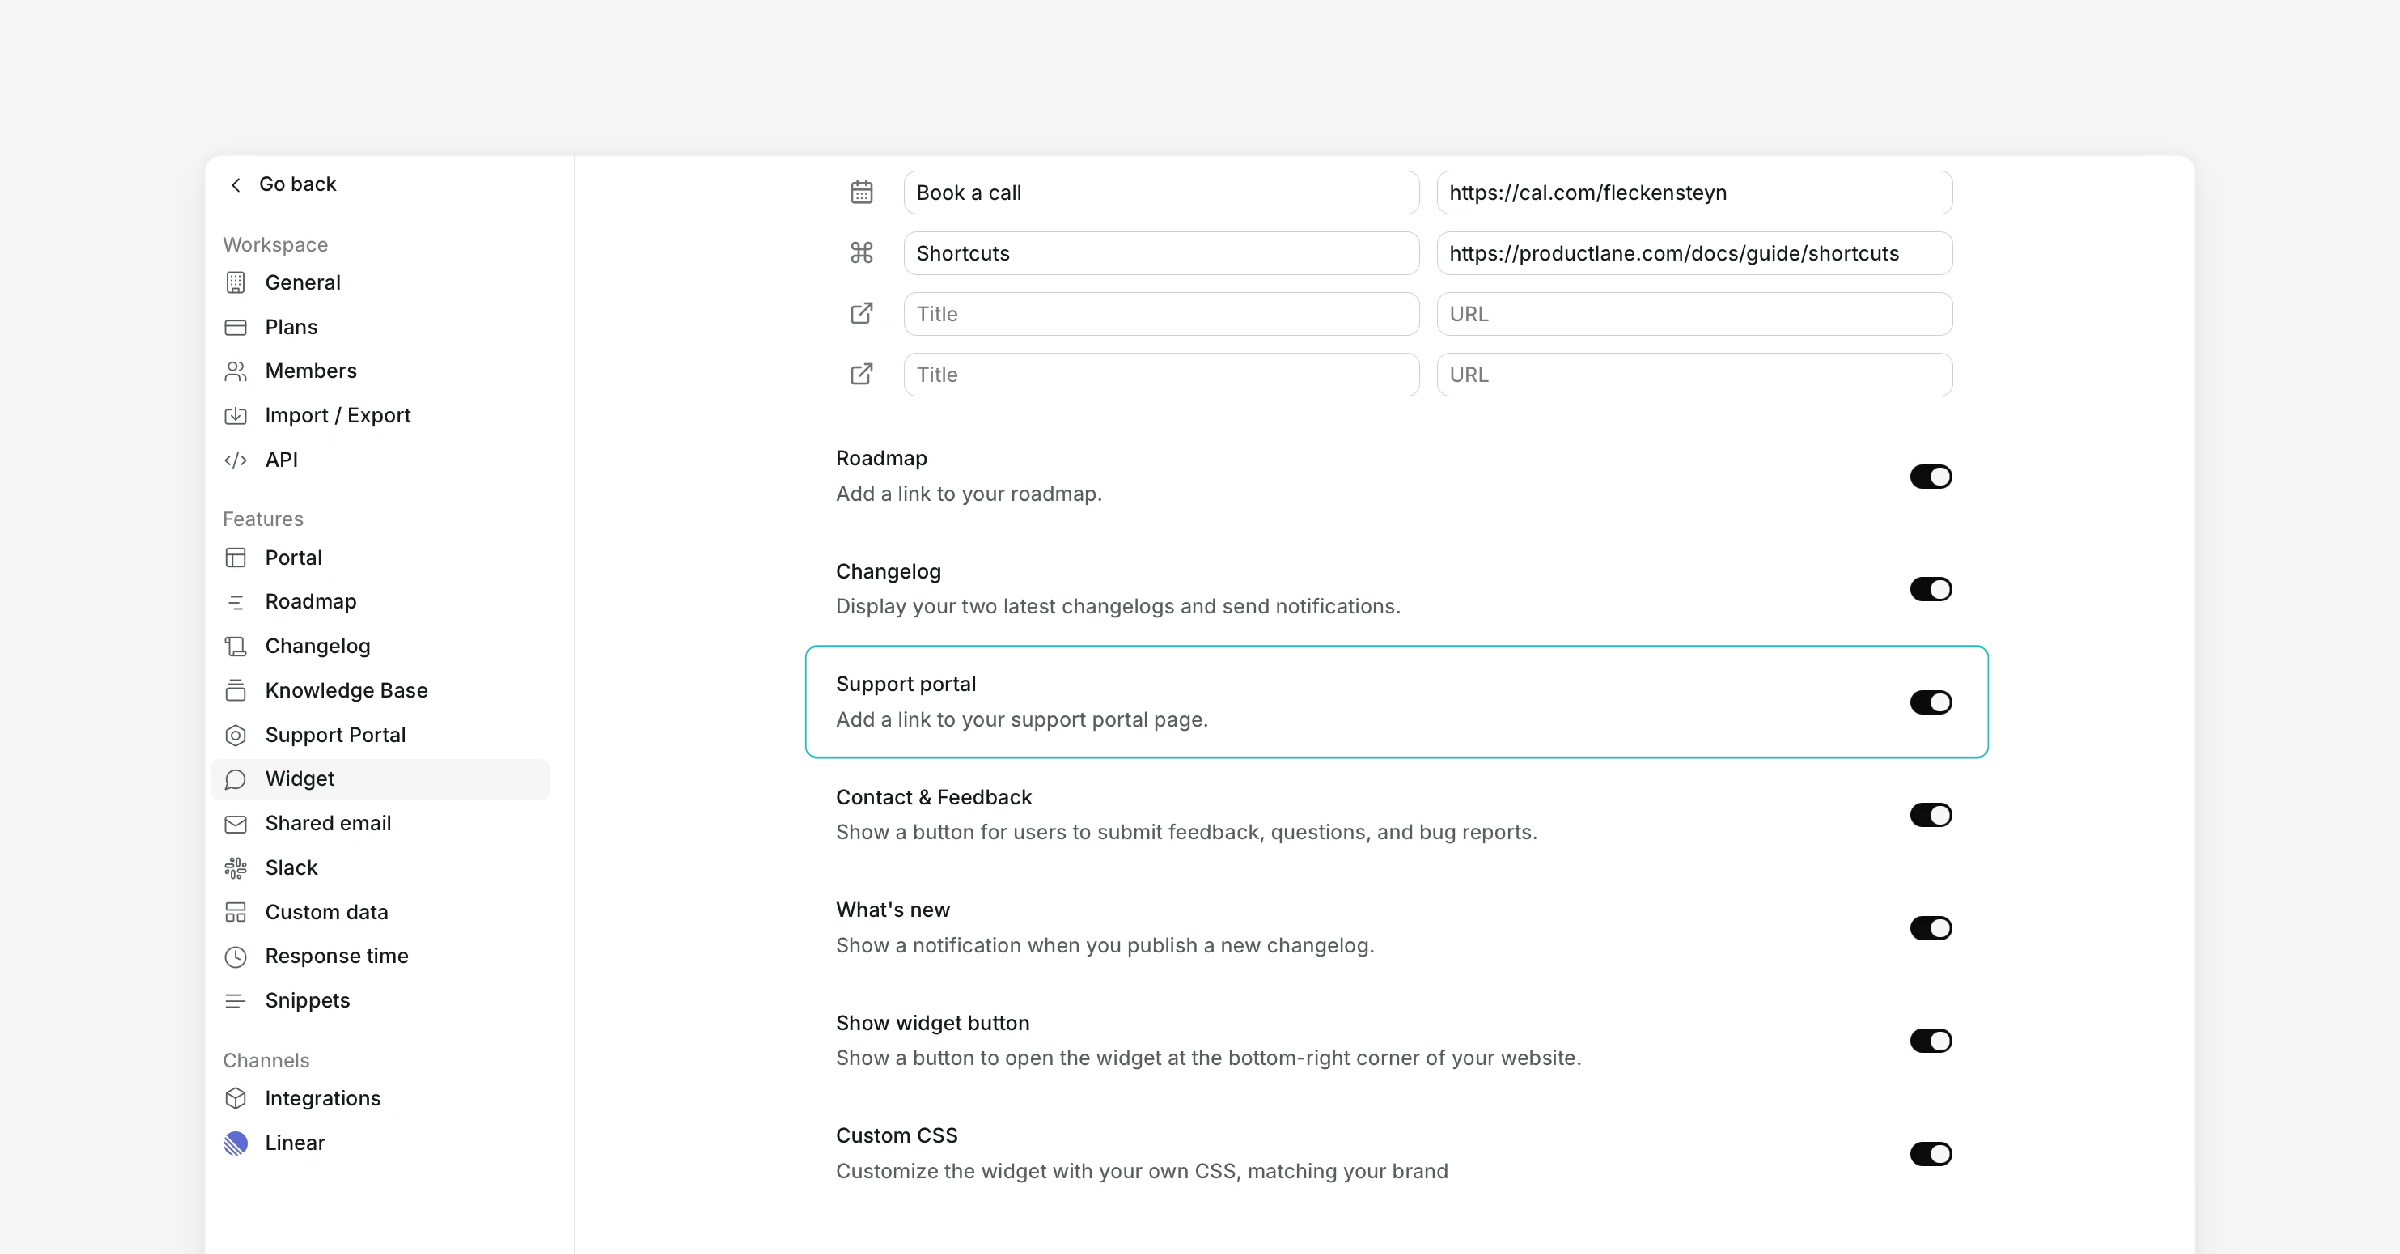2400x1254 pixels.
Task: Toggle the Custom CSS switch
Action: (1930, 1154)
